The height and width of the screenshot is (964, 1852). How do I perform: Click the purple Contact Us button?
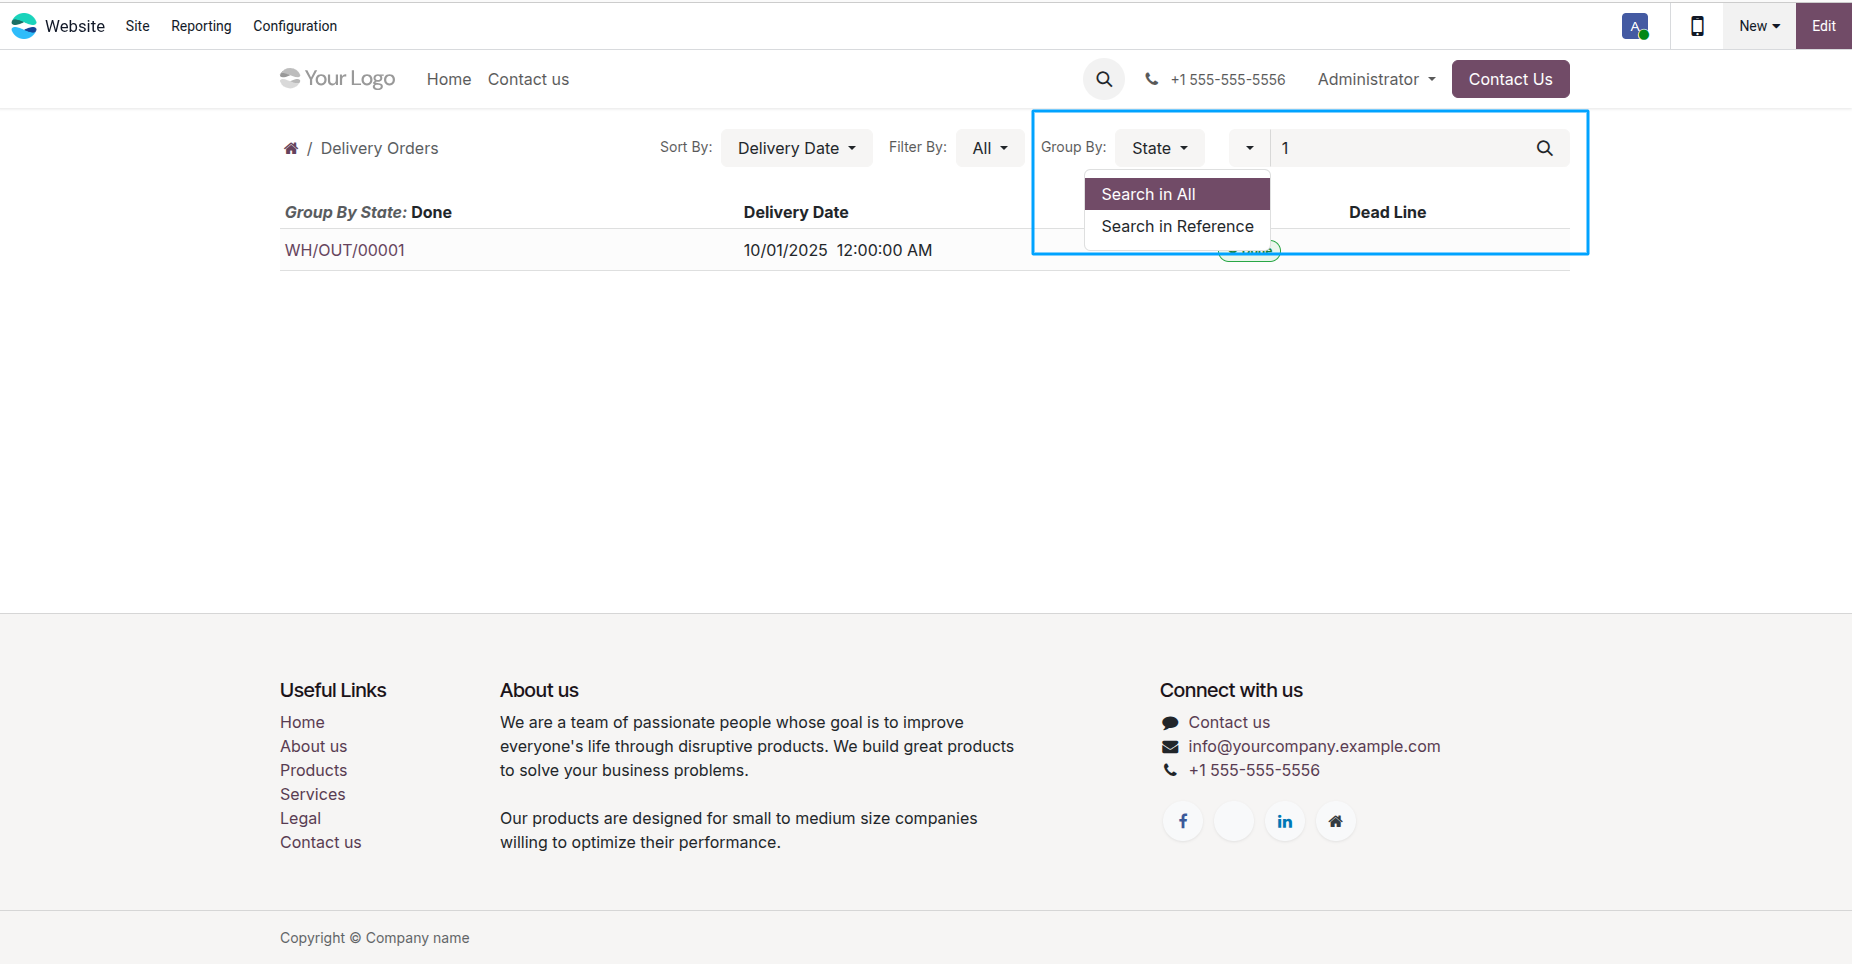[x=1510, y=79]
